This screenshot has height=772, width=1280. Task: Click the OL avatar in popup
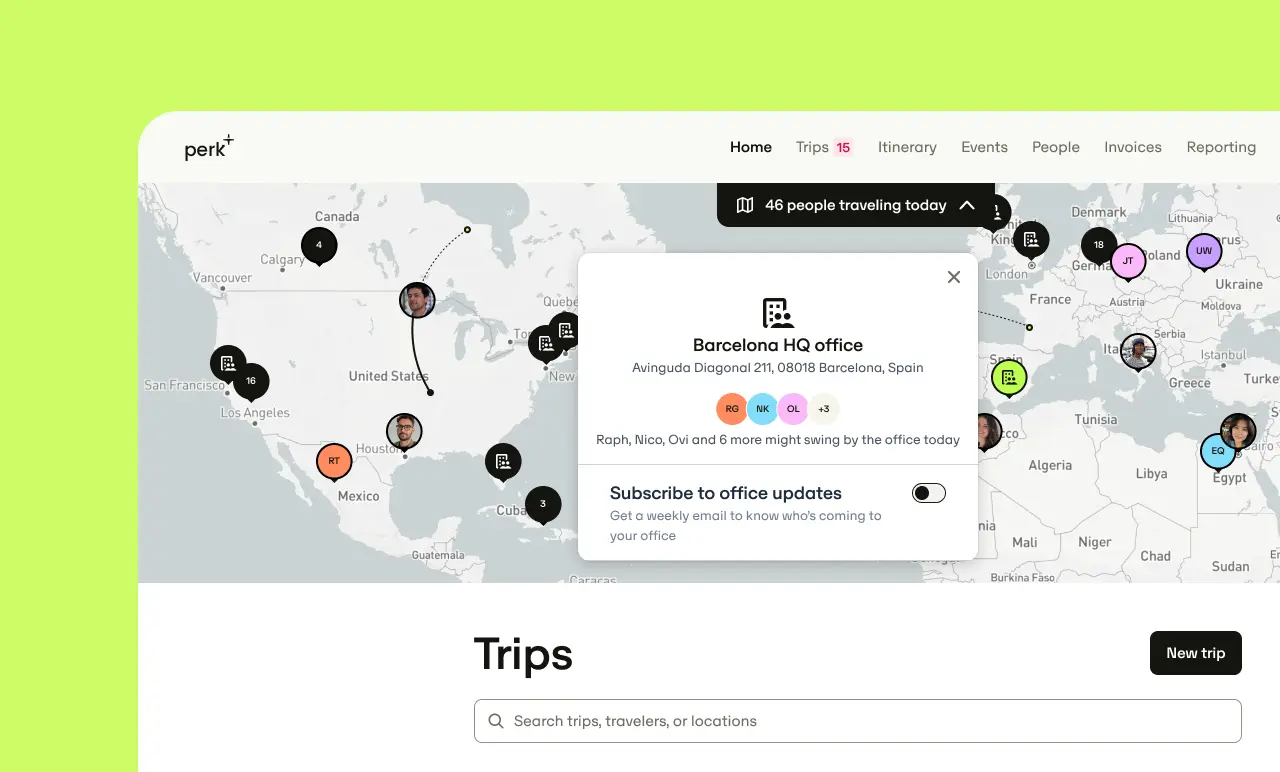pos(793,409)
